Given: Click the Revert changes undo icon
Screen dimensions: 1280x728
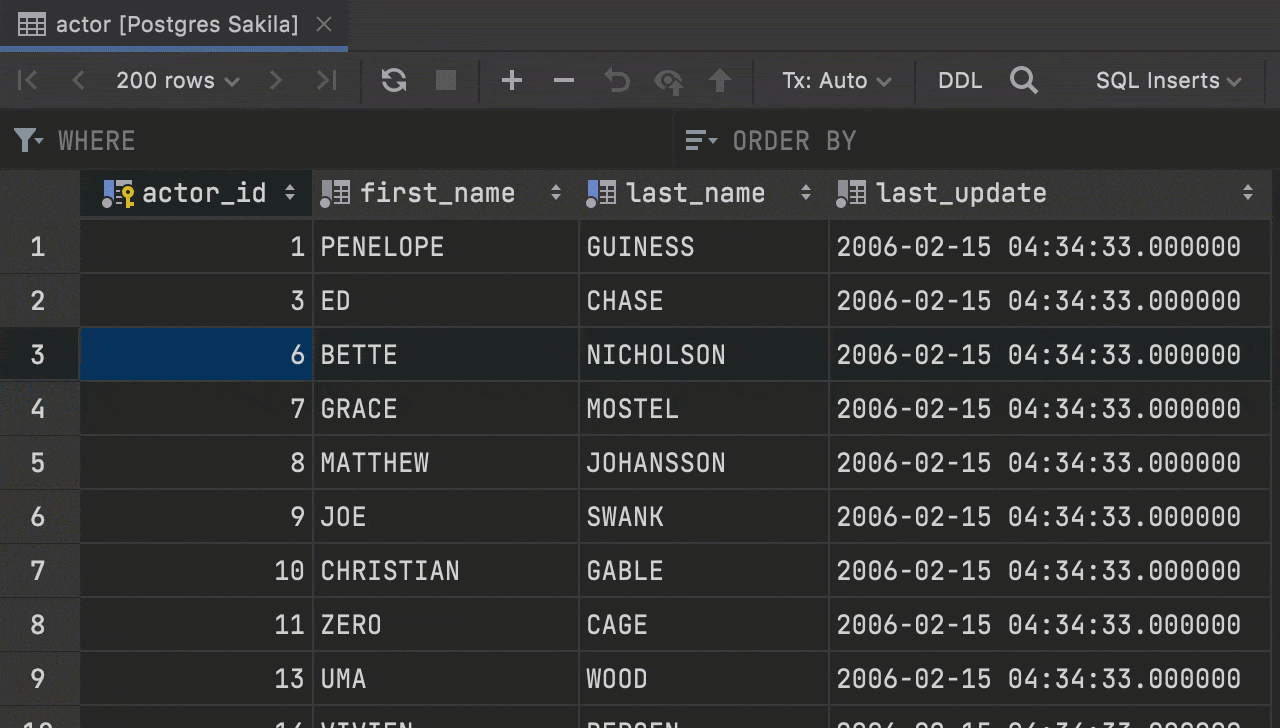Looking at the screenshot, I should [x=617, y=81].
